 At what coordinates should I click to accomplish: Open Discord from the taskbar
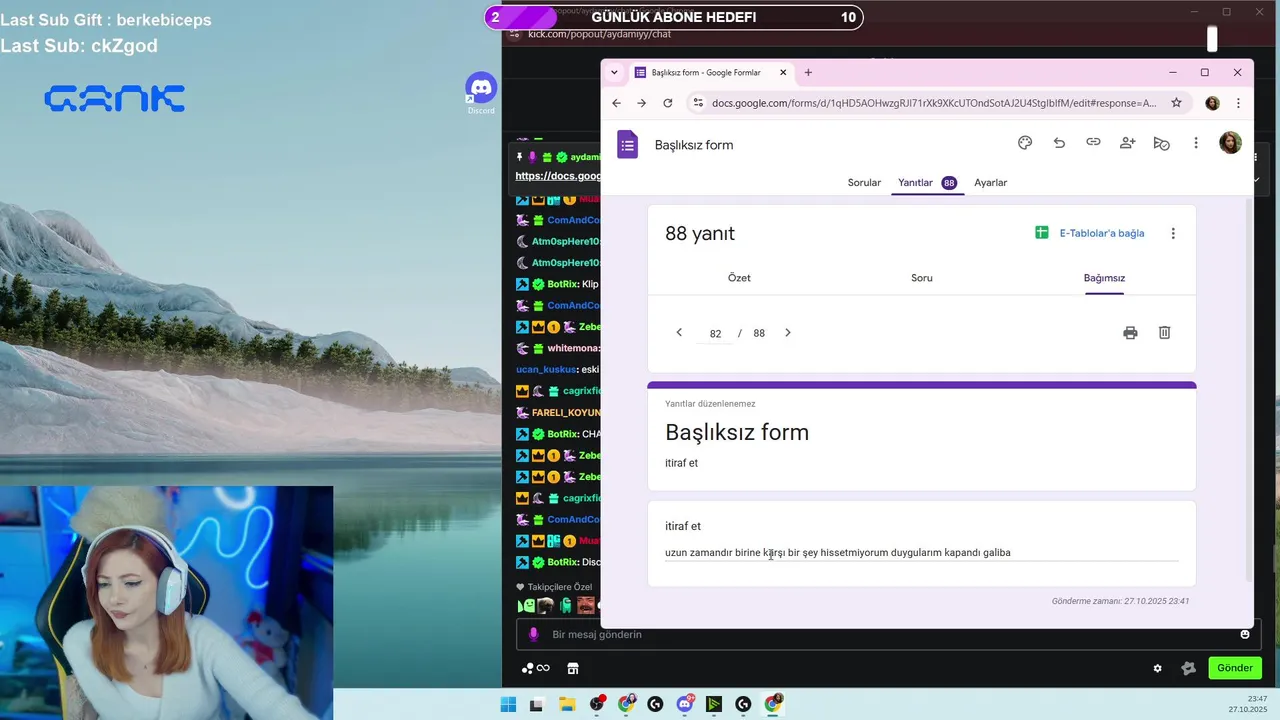coord(685,704)
